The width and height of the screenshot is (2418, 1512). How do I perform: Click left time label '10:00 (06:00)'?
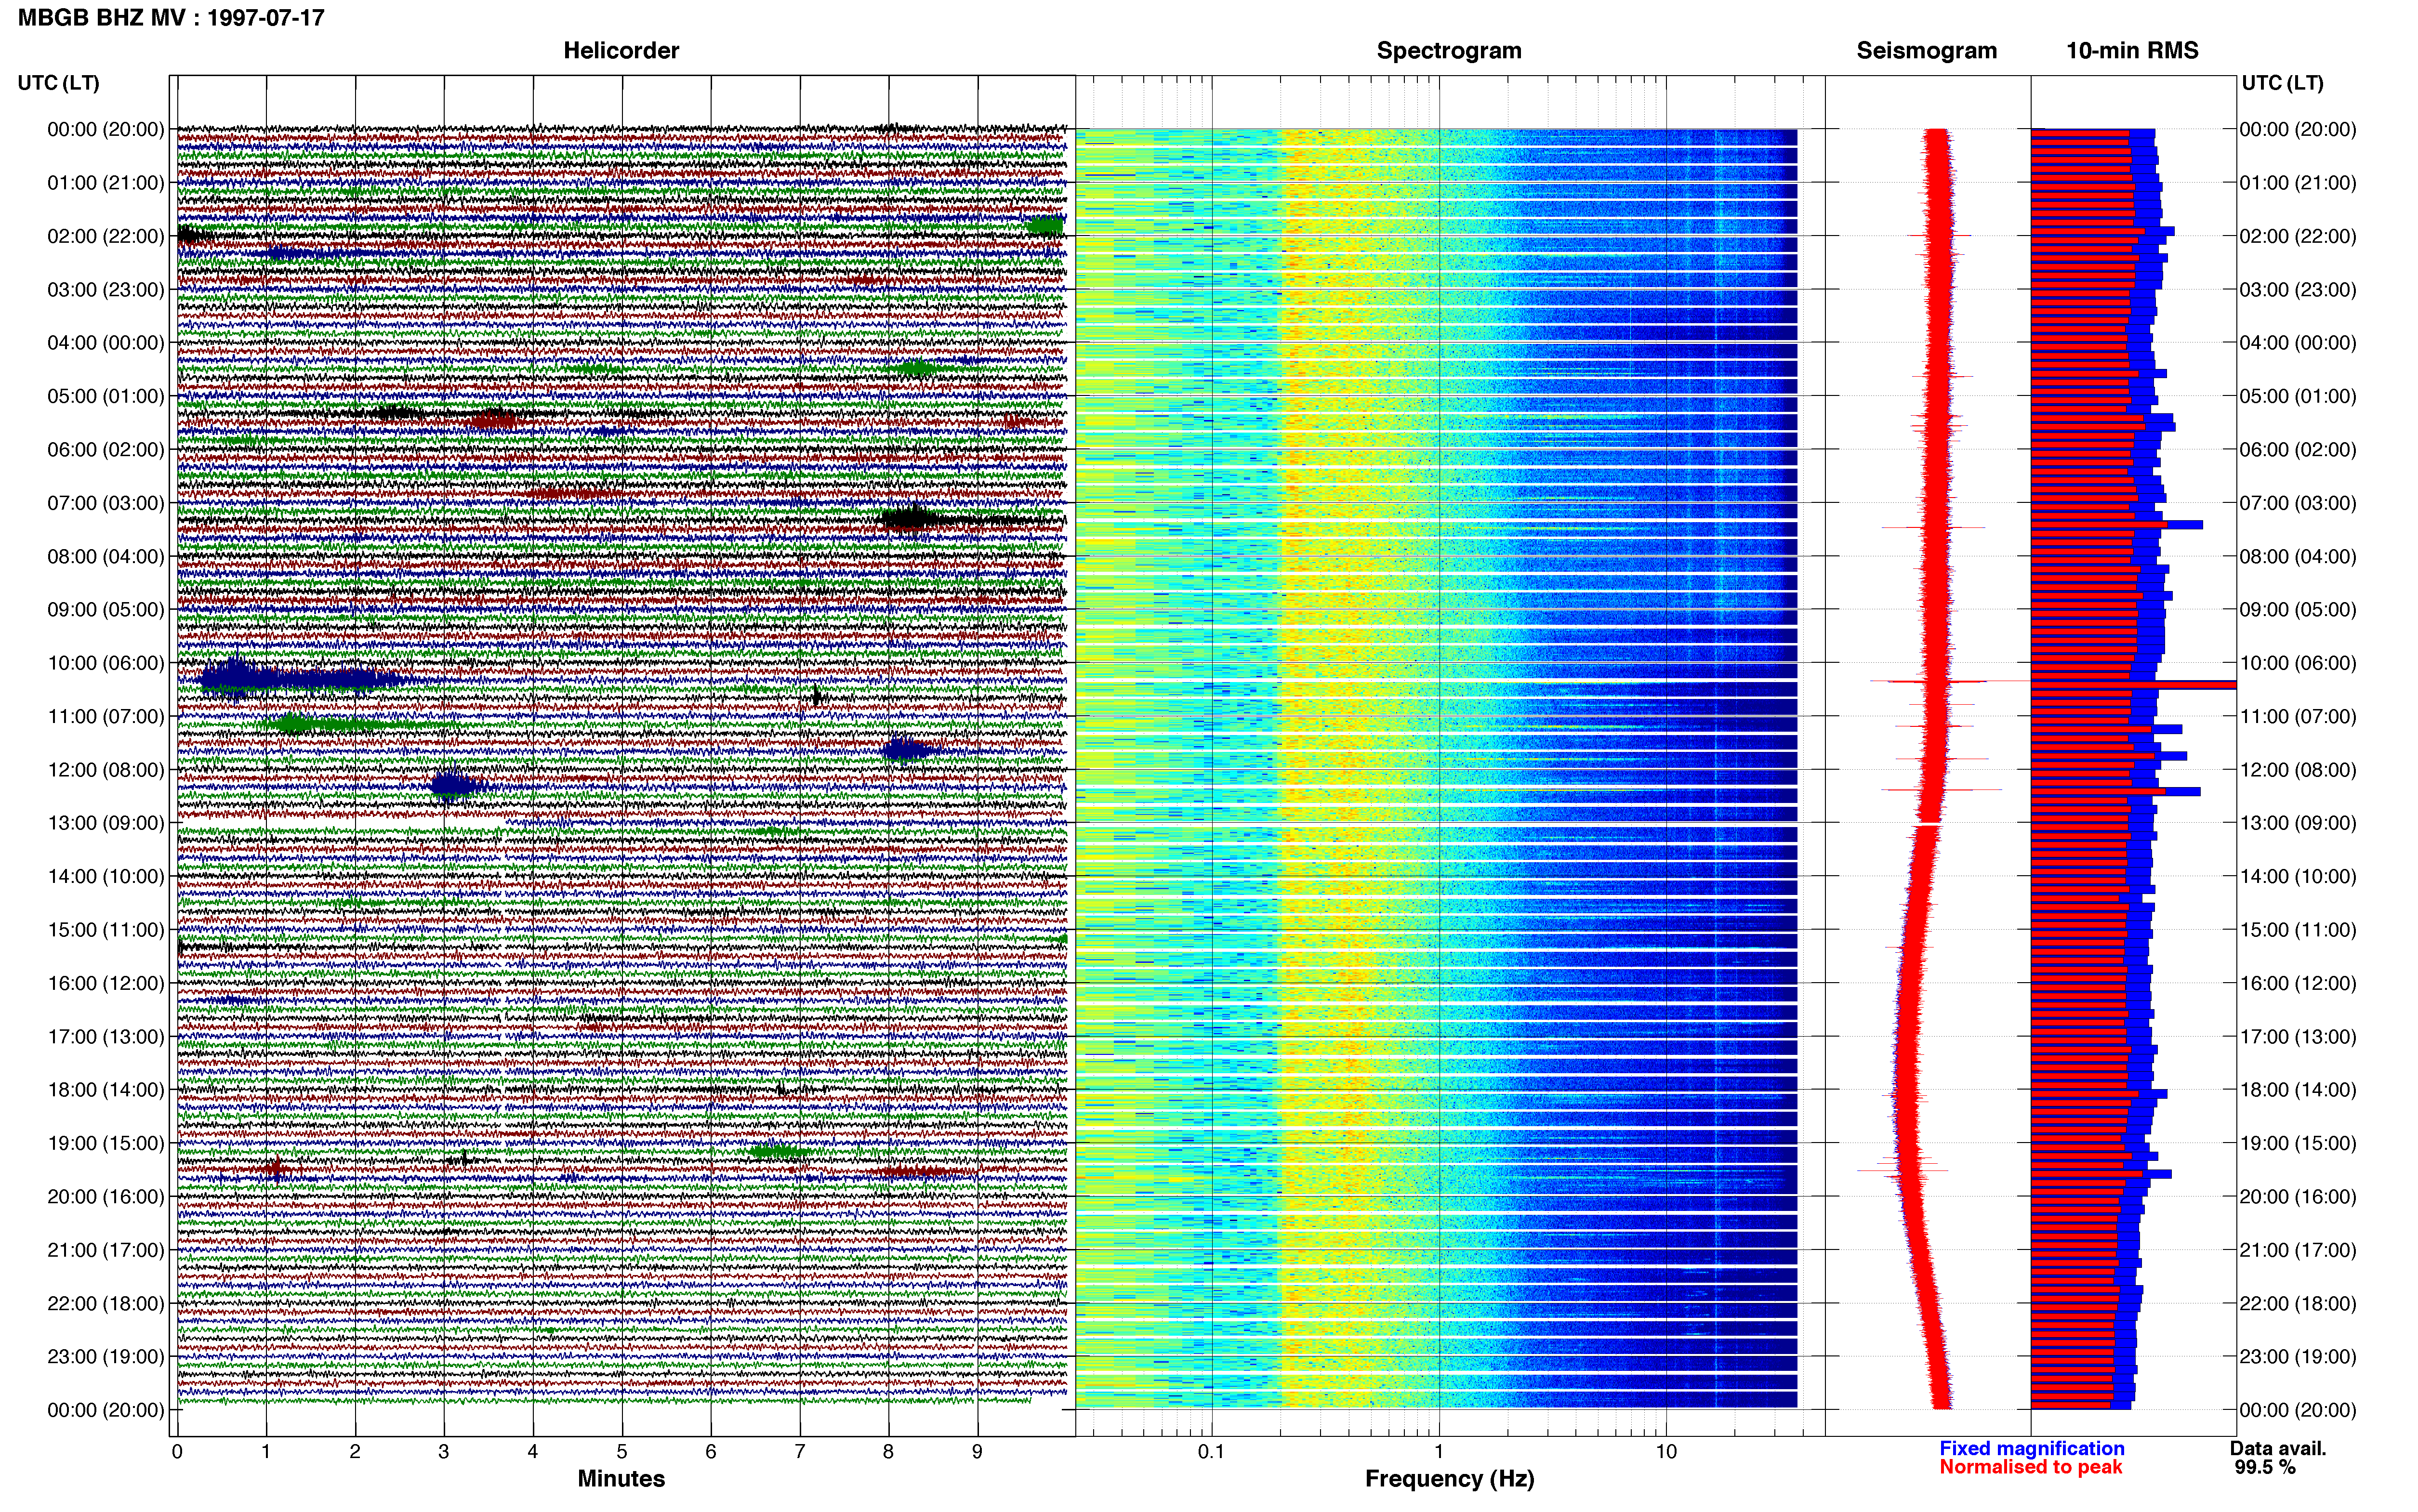tap(106, 663)
